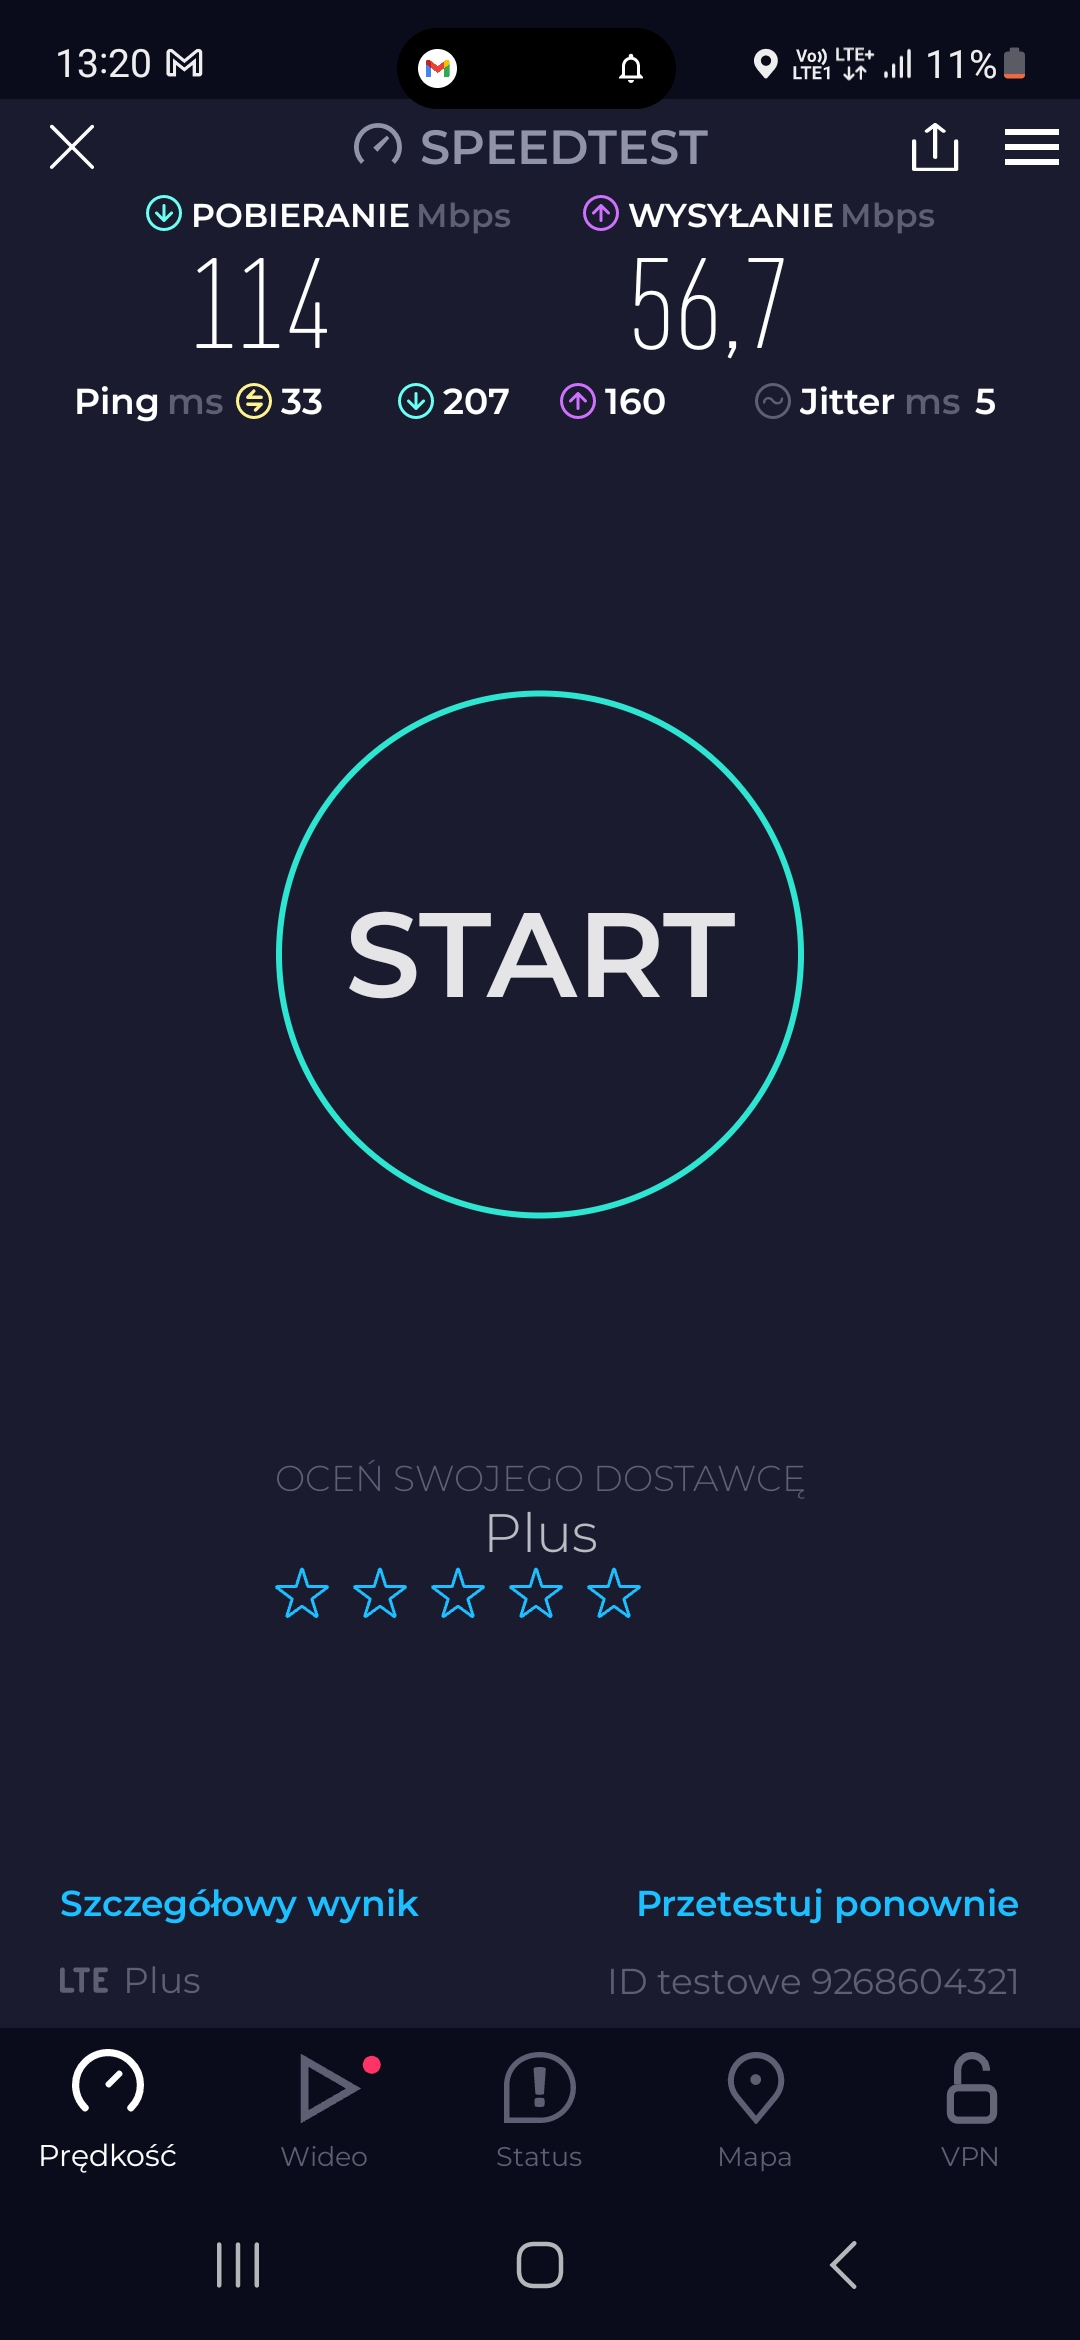
Task: Tap the download arrow icon beside POBIERANIE
Action: click(164, 214)
